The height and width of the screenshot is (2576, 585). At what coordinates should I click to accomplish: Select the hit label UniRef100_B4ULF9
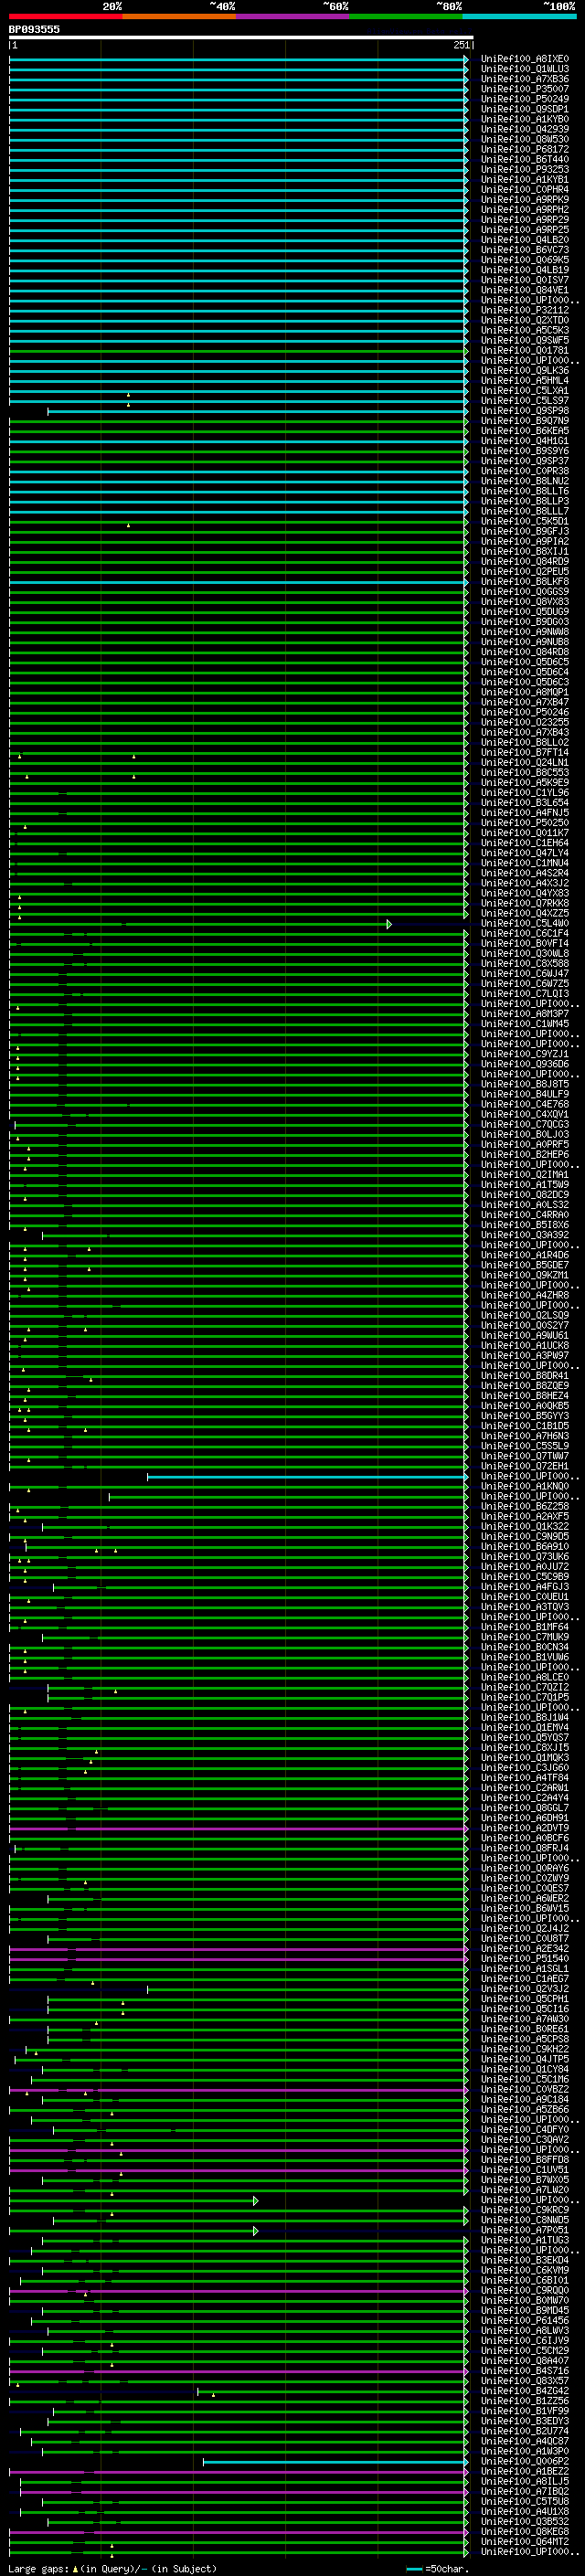pos(525,1094)
